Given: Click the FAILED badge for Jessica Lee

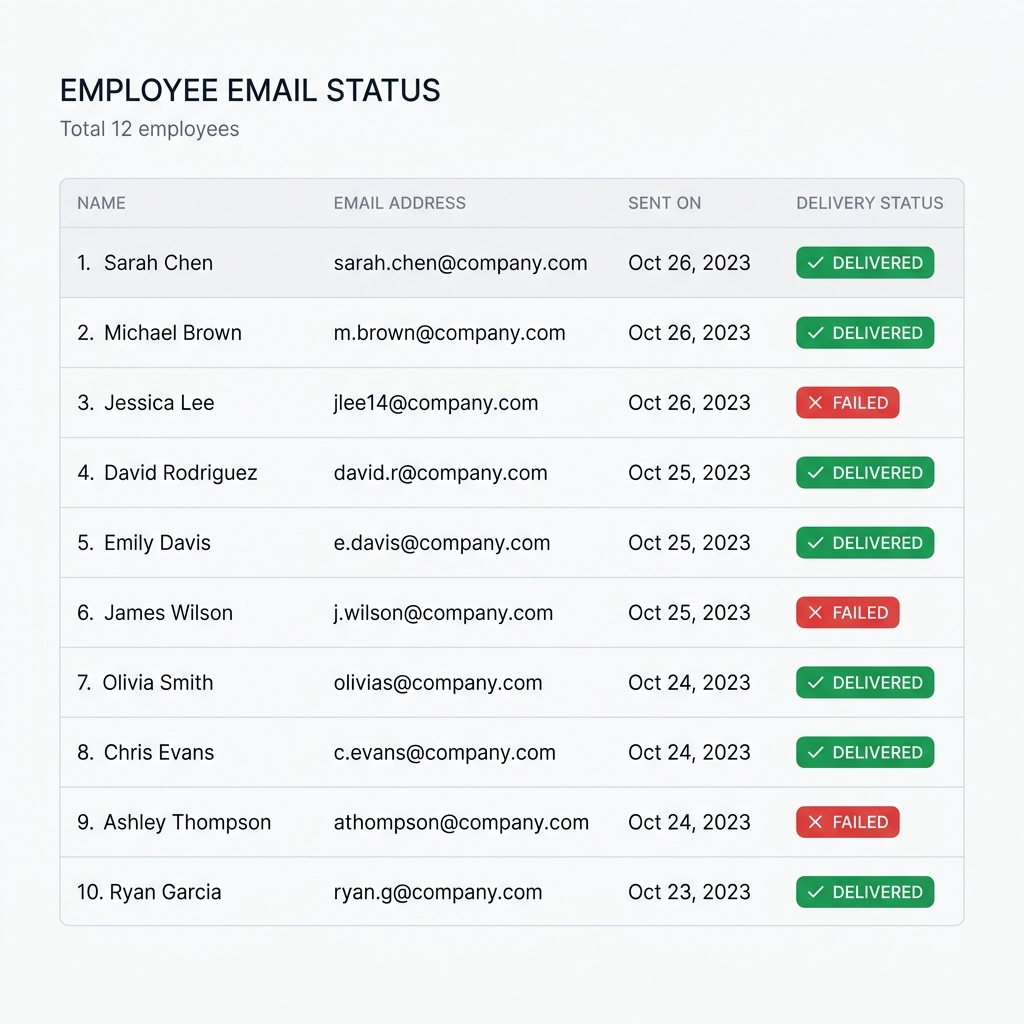Looking at the screenshot, I should pos(847,402).
